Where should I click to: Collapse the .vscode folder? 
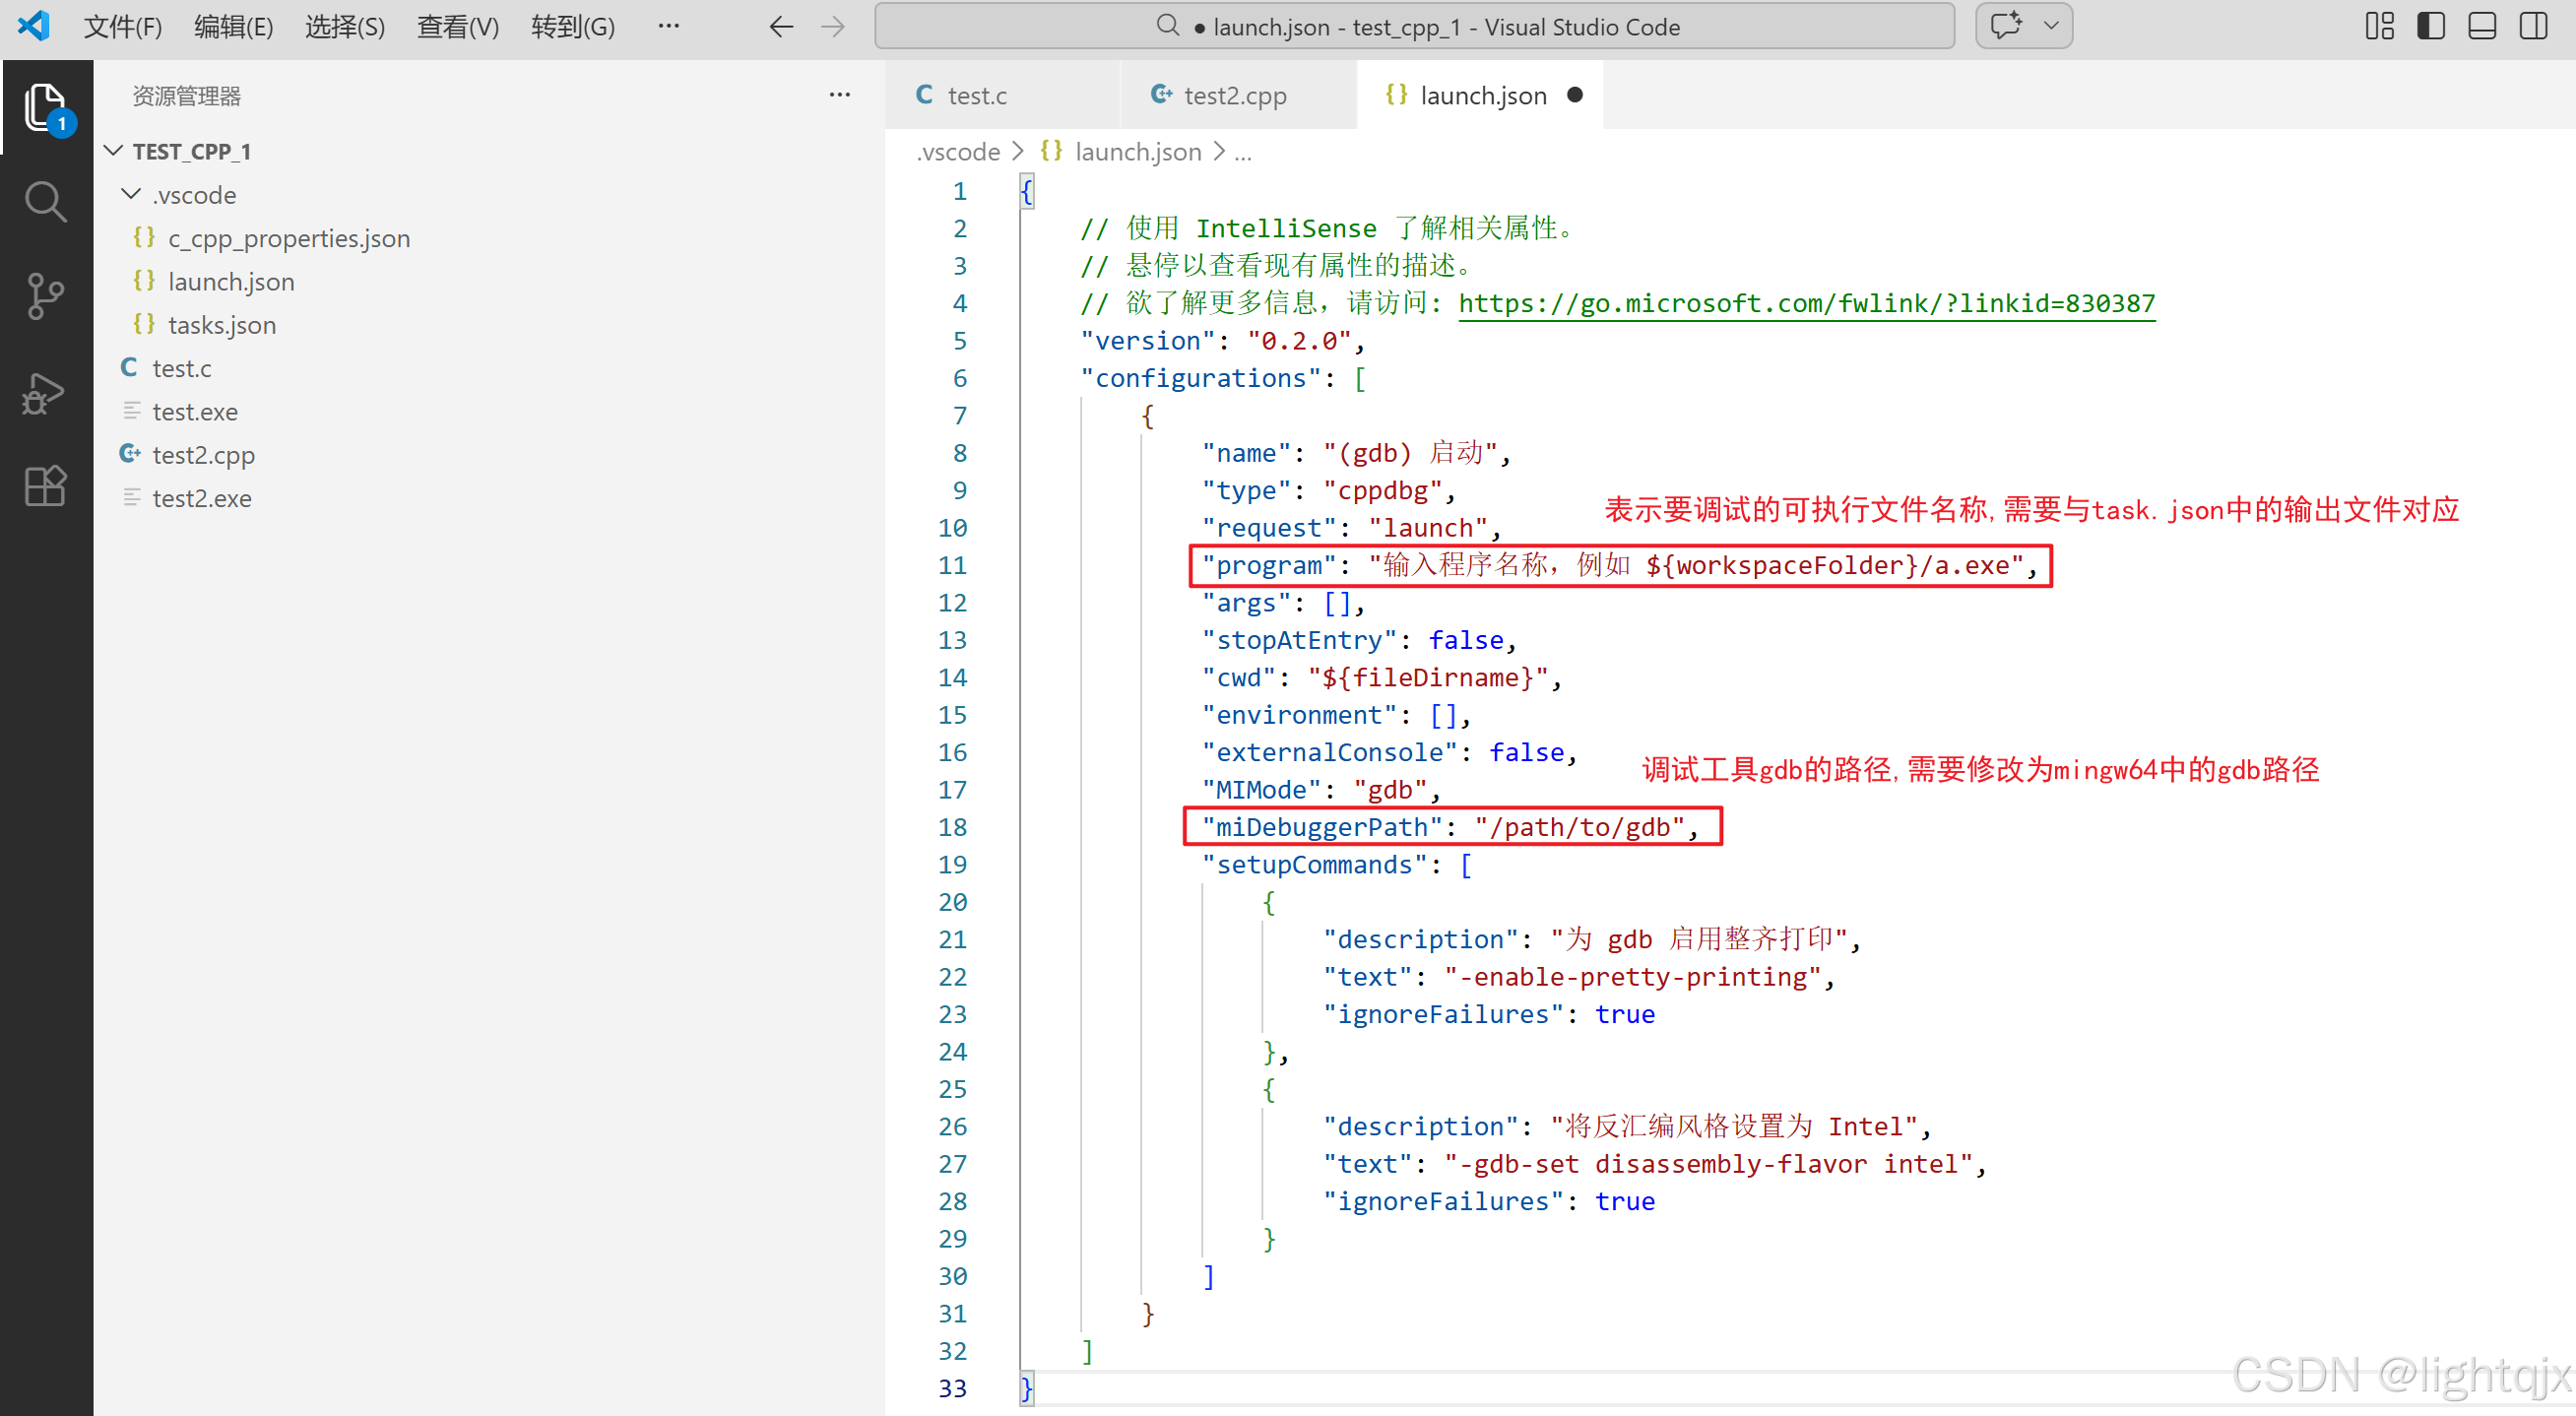131,194
